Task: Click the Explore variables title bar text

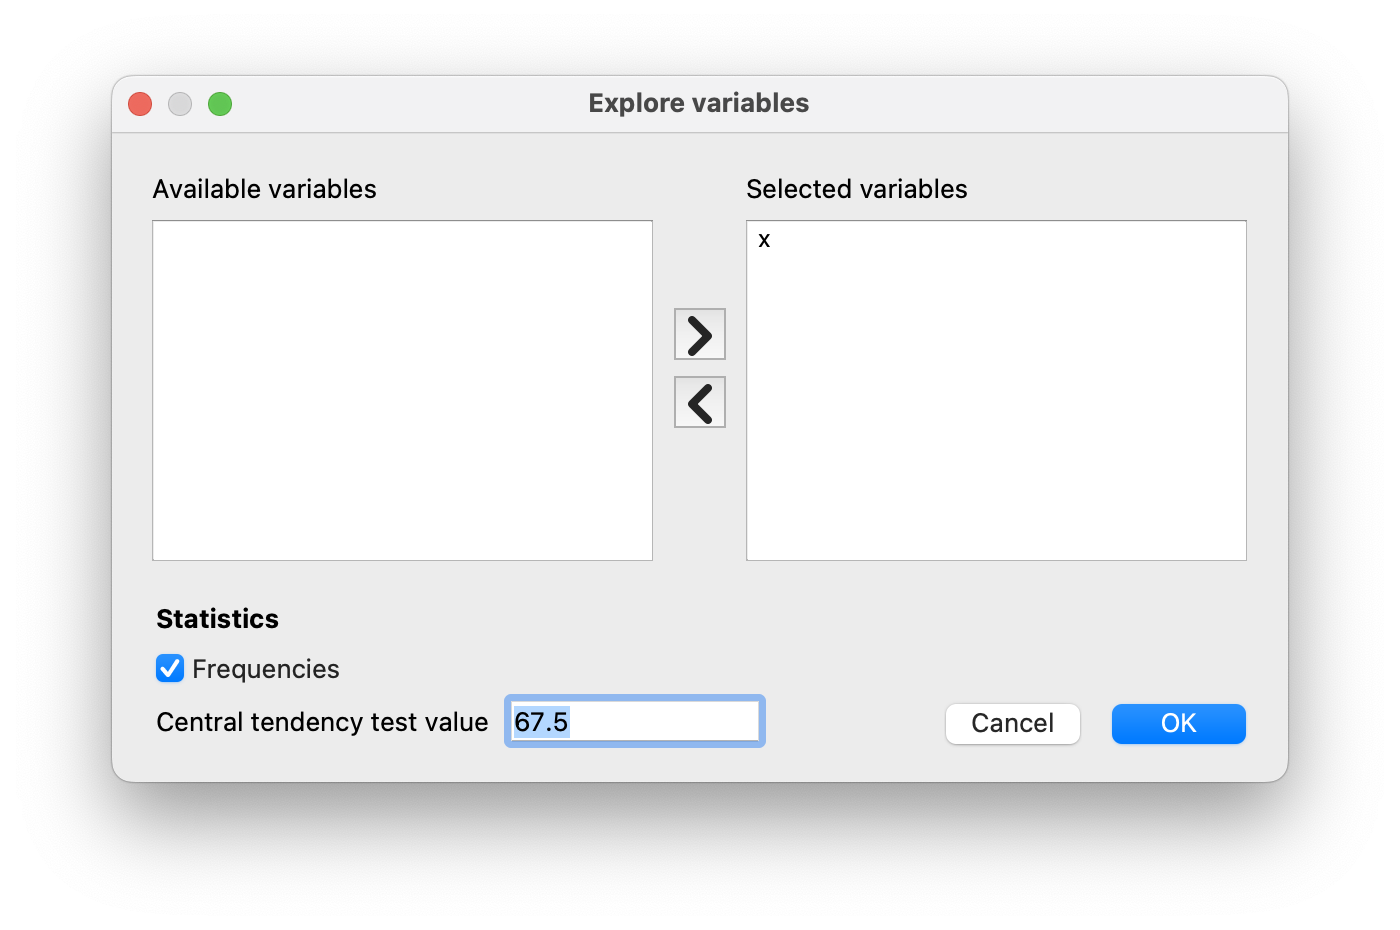Action: (698, 103)
